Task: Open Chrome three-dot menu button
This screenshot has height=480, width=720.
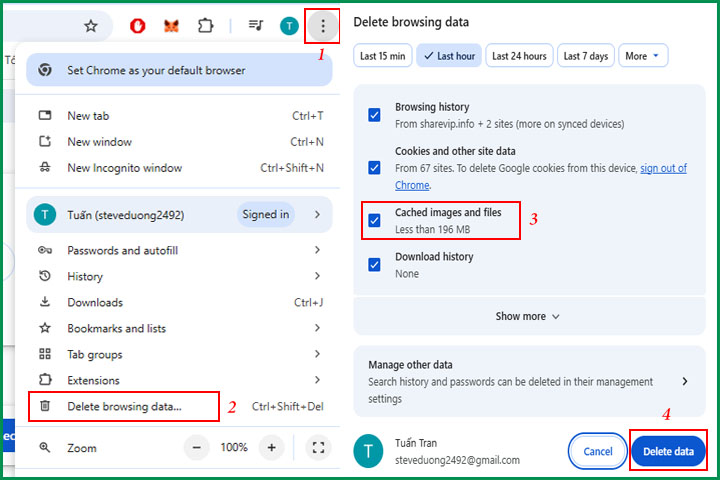Action: [322, 26]
